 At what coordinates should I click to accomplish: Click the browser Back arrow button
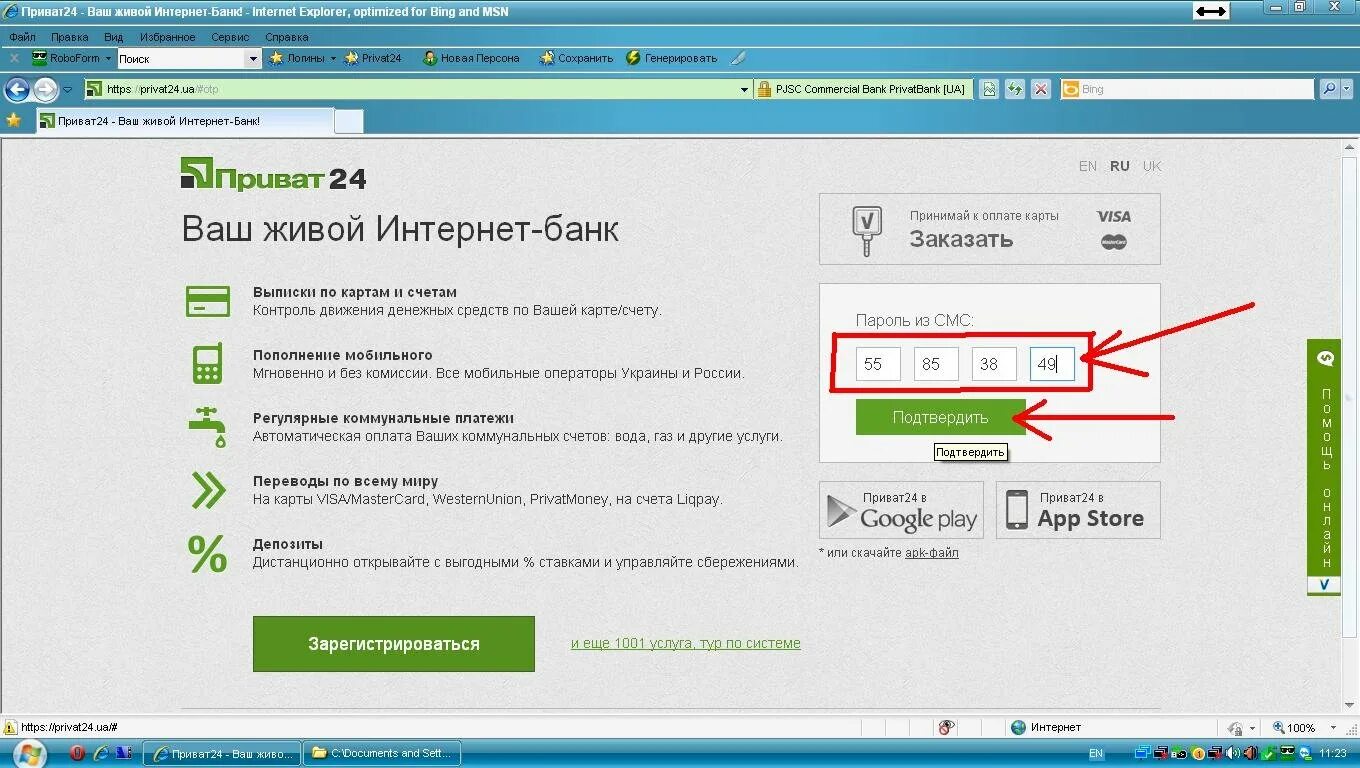(x=17, y=89)
